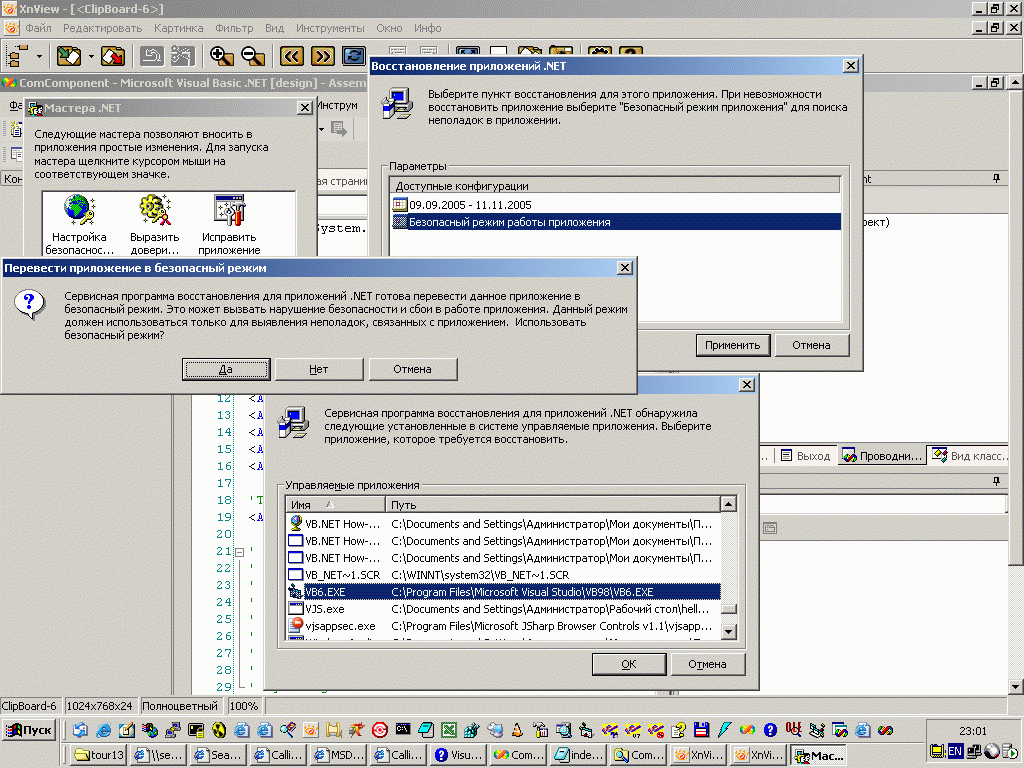Open the Вид menu
1024x768 pixels.
274,28
